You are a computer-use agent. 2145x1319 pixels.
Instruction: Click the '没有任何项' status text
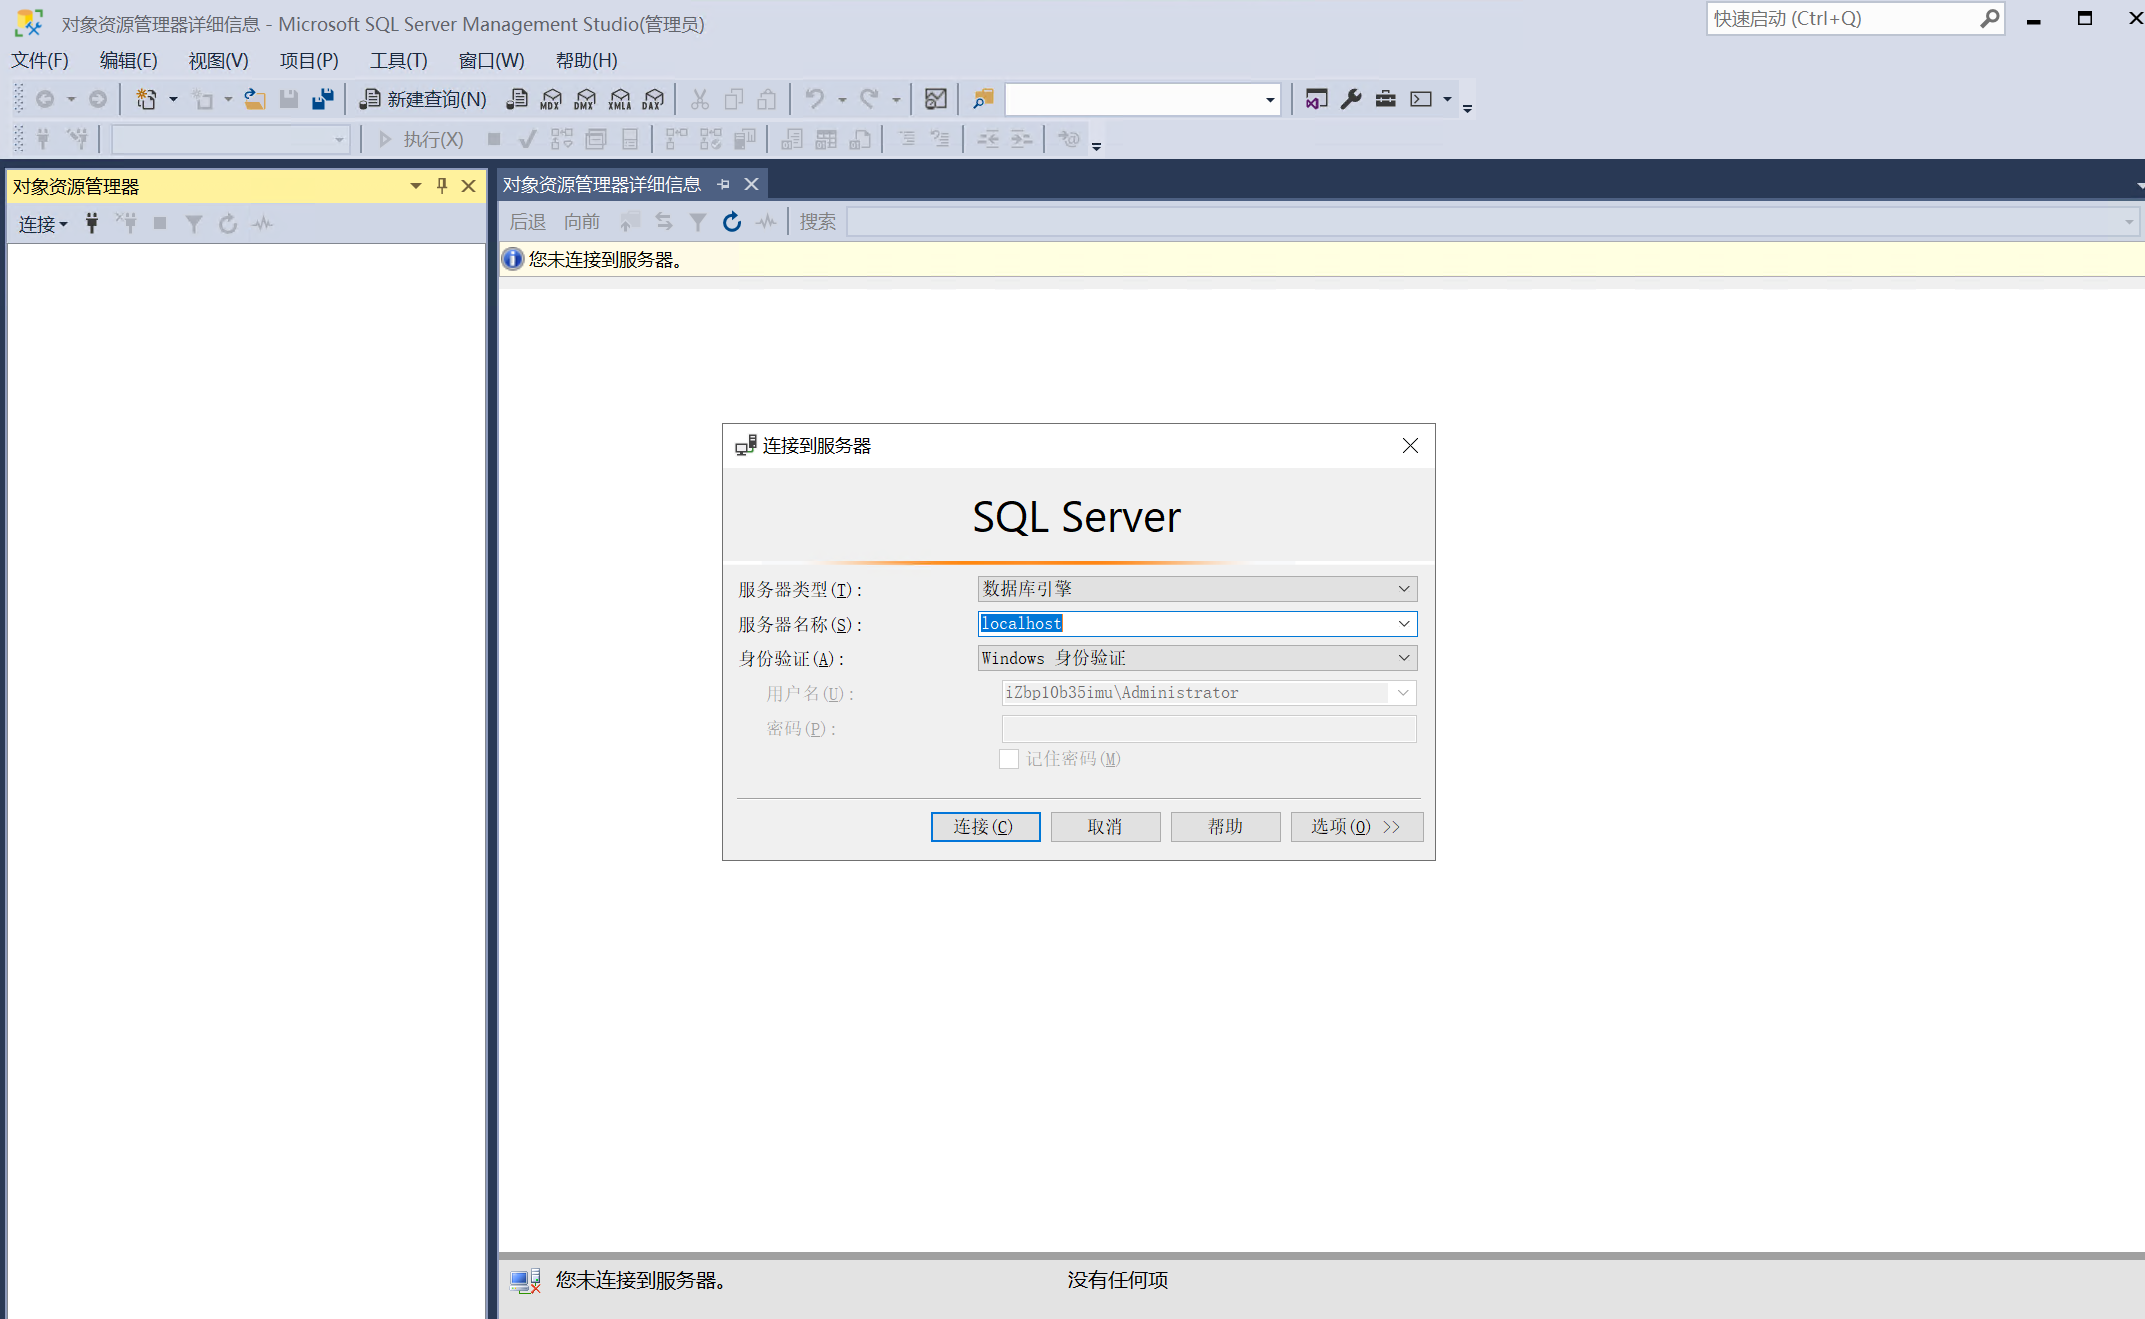(x=1118, y=1280)
